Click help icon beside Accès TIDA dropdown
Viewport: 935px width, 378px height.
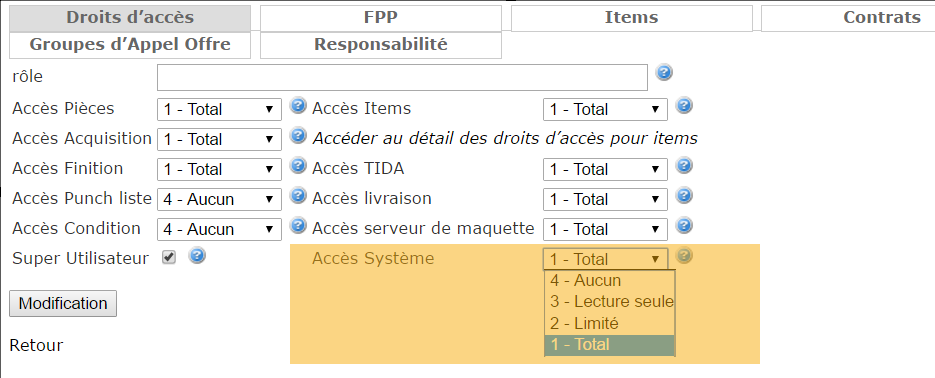pos(684,165)
